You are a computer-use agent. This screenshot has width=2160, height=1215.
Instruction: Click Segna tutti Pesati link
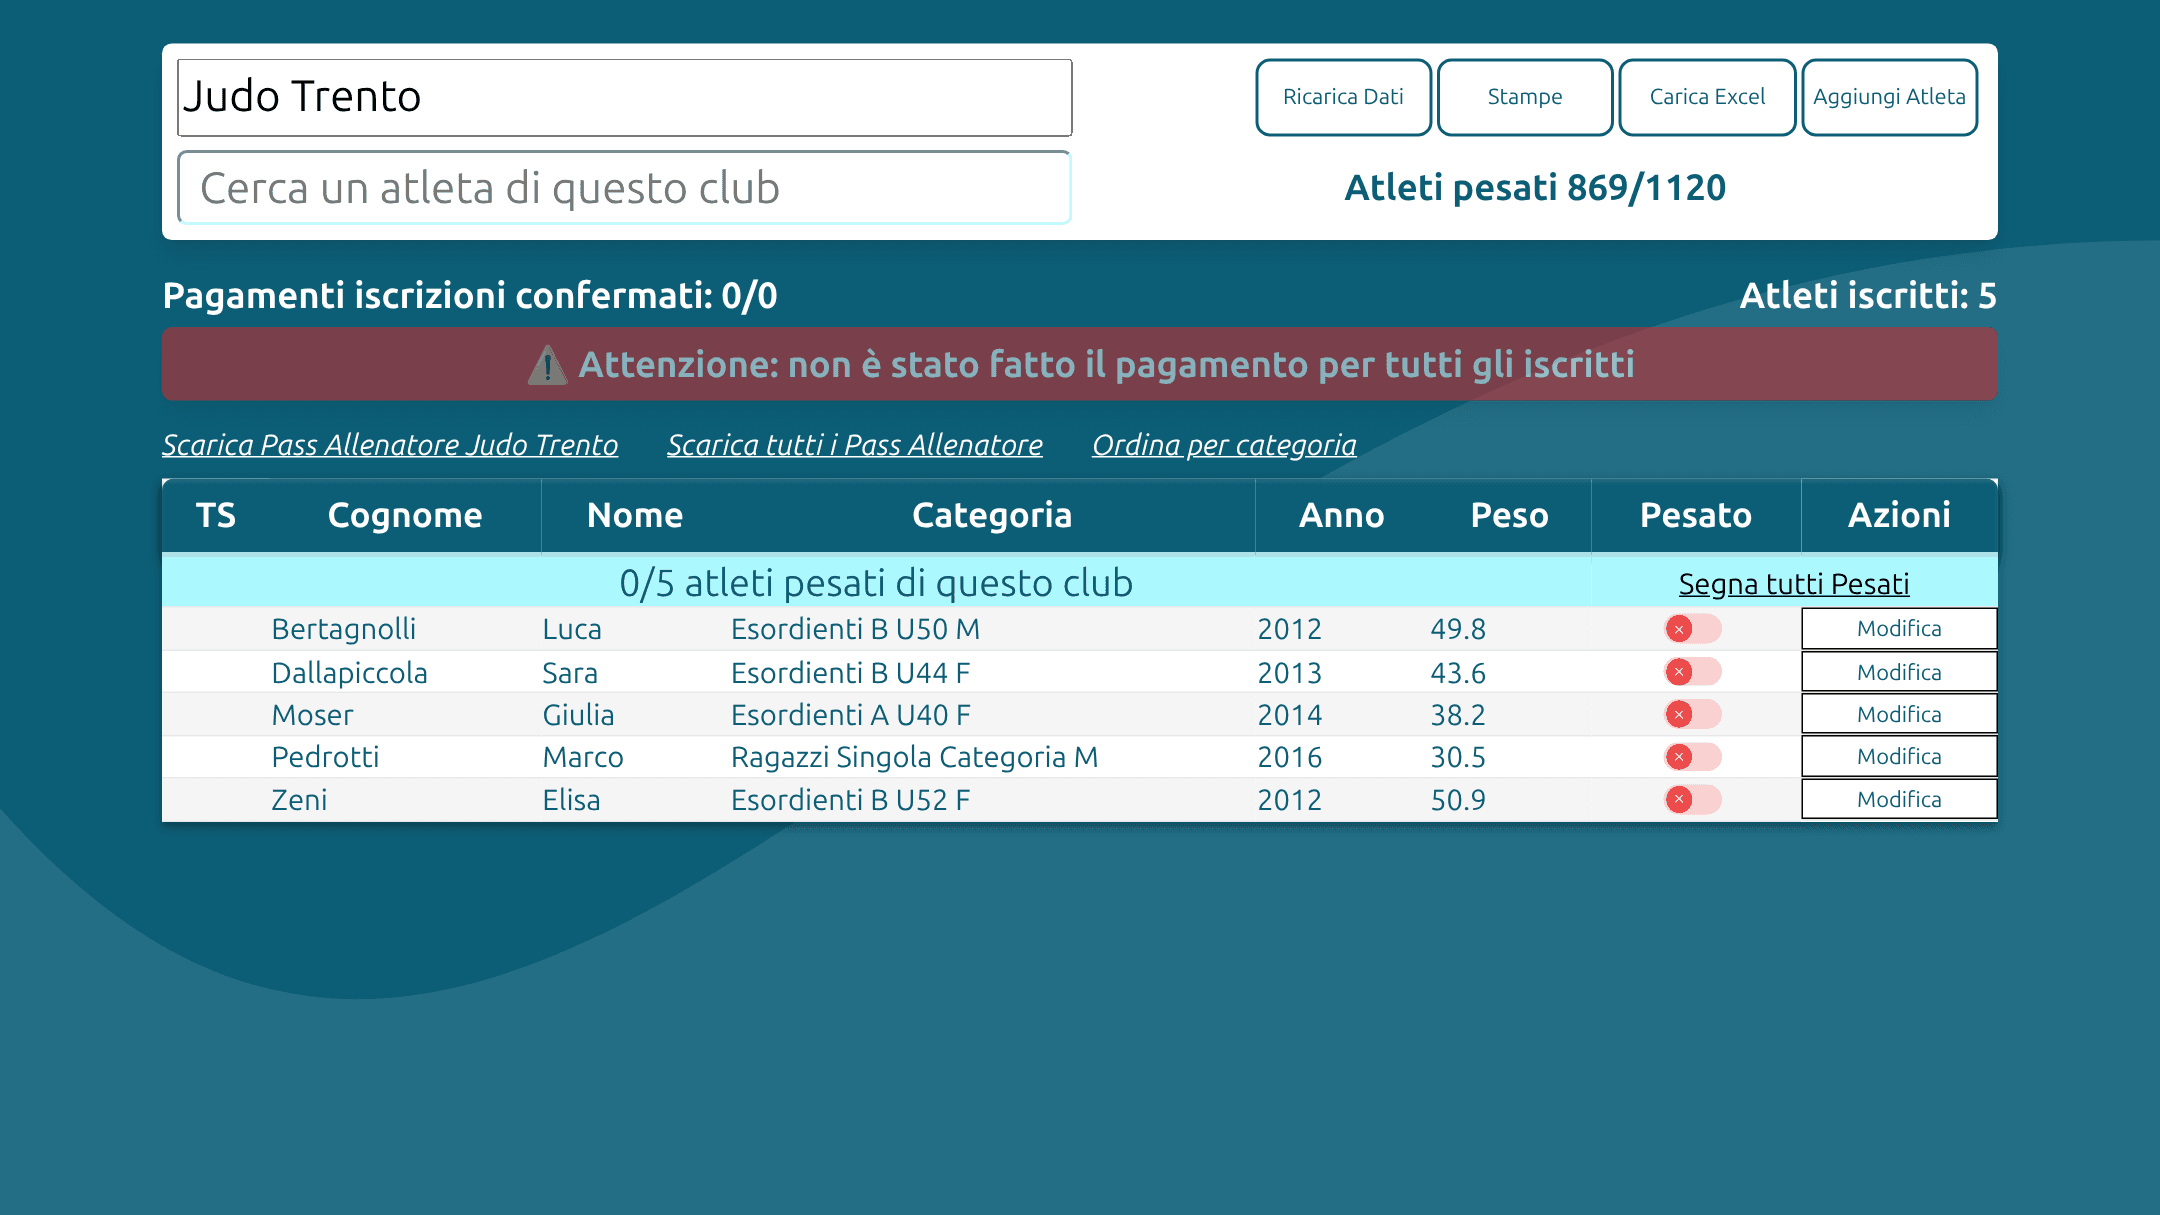click(1794, 584)
